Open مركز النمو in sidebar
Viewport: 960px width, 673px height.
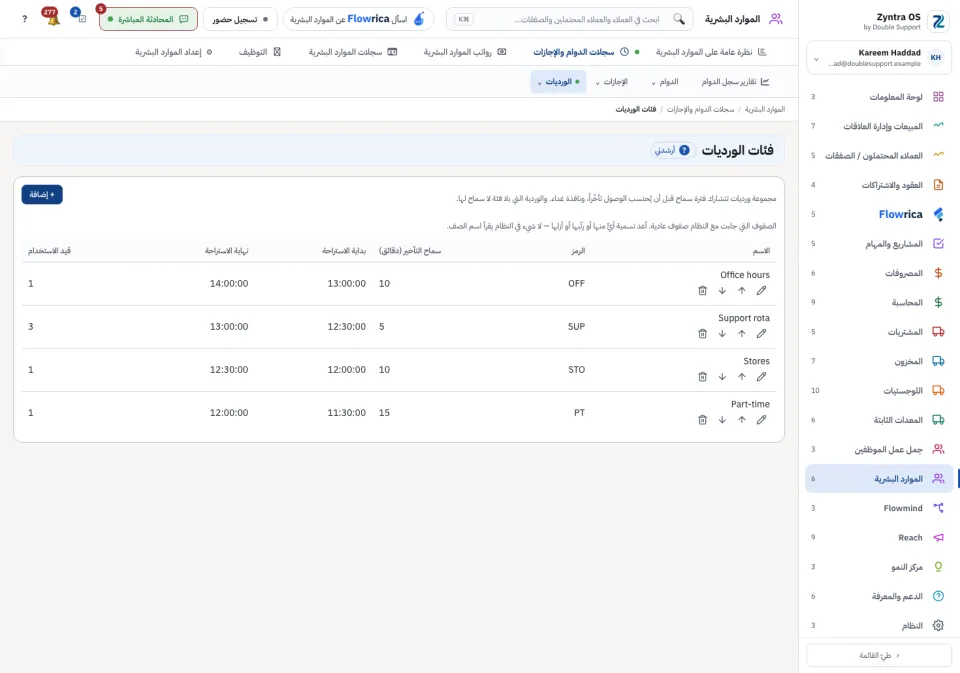click(879, 566)
